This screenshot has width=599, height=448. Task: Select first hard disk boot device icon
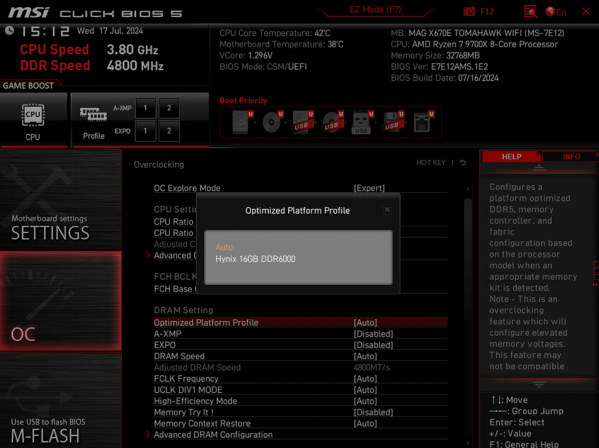click(243, 122)
